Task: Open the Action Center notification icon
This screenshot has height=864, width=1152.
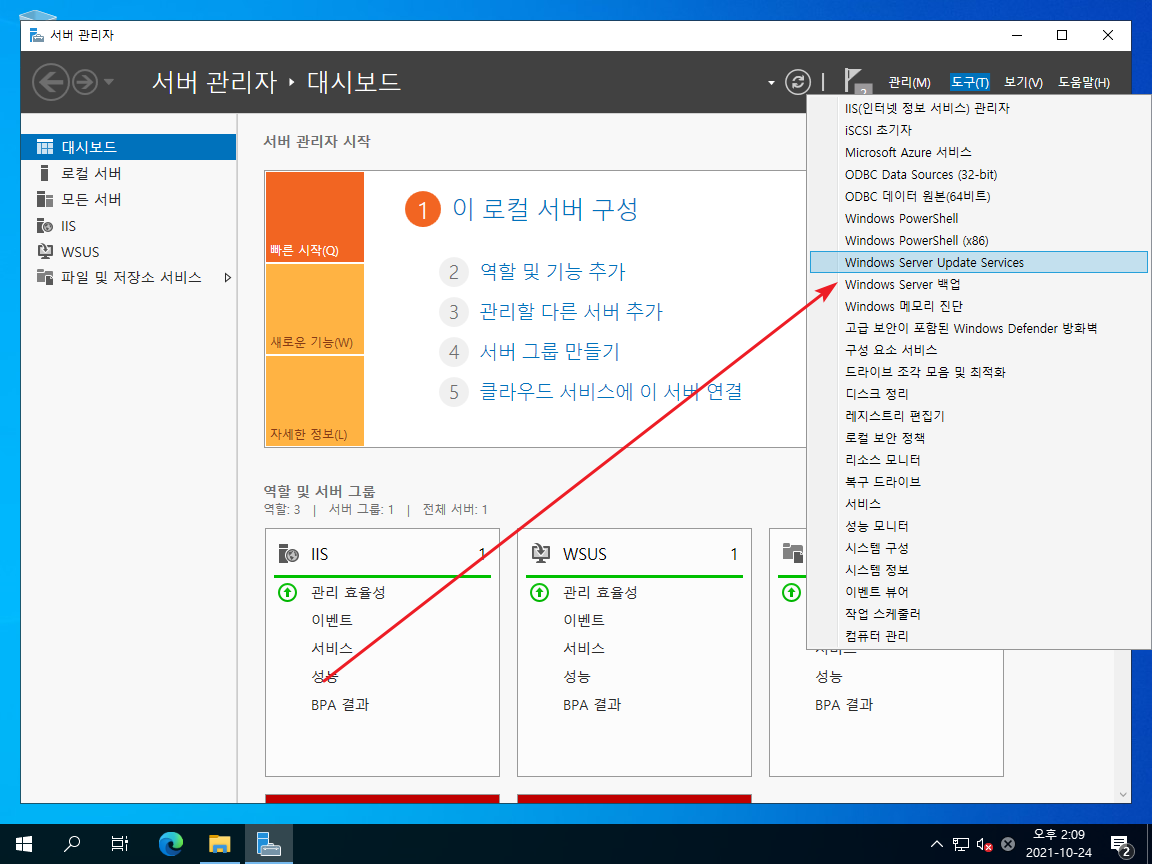Action: (1121, 844)
